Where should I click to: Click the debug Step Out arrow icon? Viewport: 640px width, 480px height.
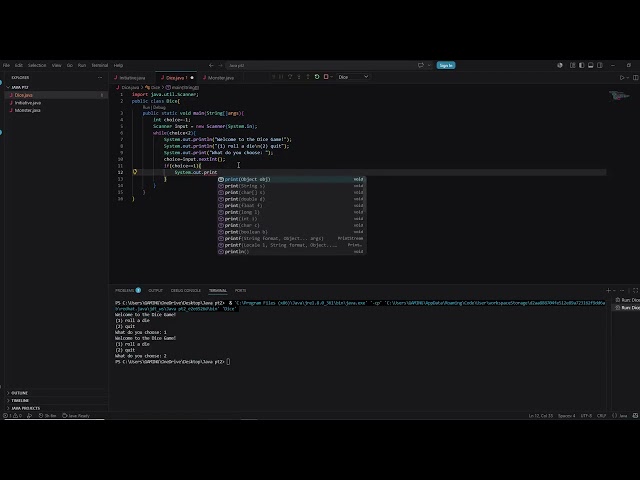308,77
